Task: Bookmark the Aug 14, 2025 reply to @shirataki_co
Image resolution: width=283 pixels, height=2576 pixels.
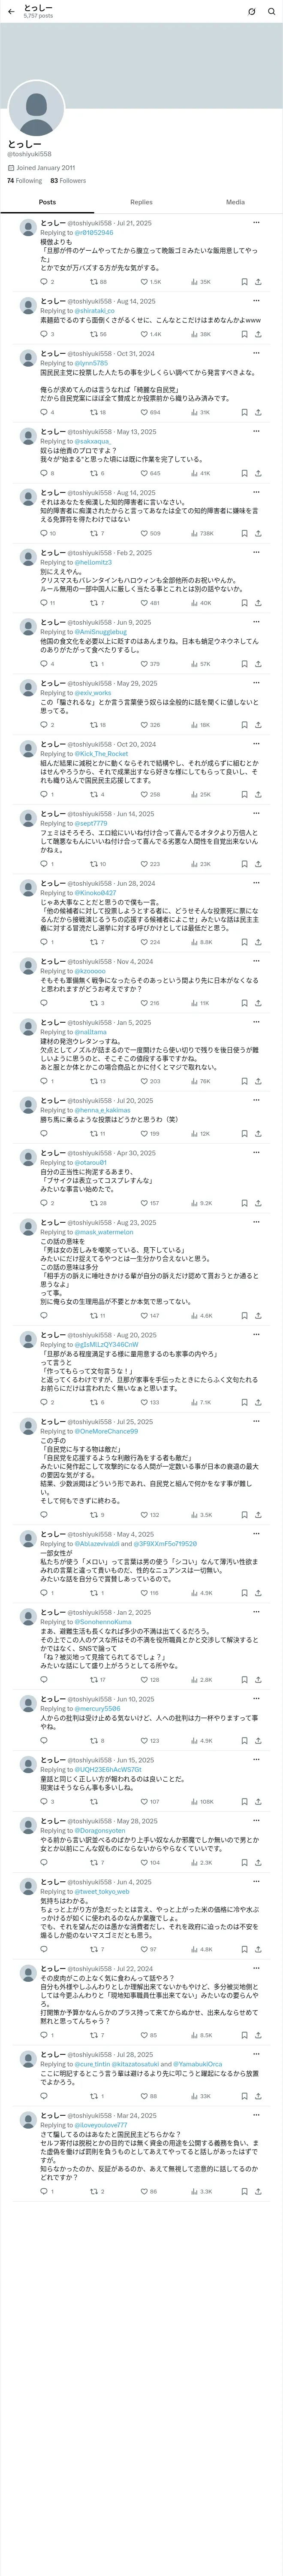Action: click(244, 334)
